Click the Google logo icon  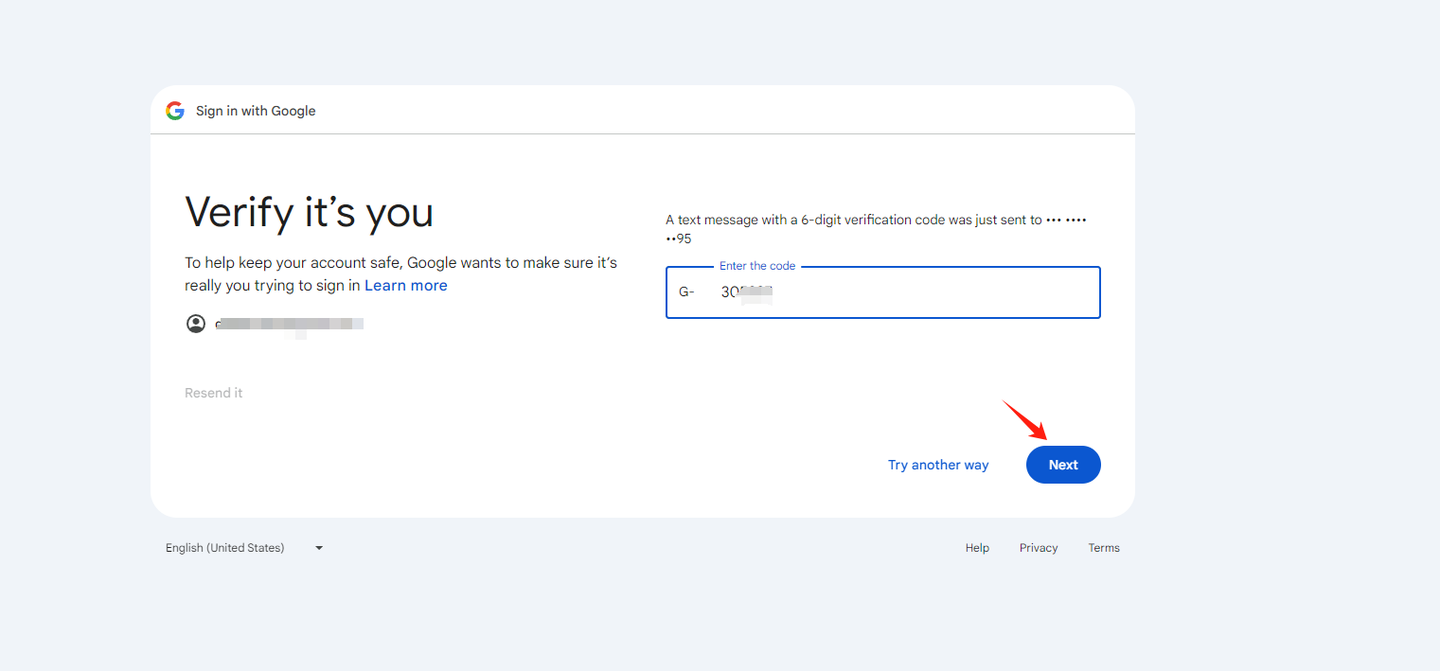[x=175, y=111]
